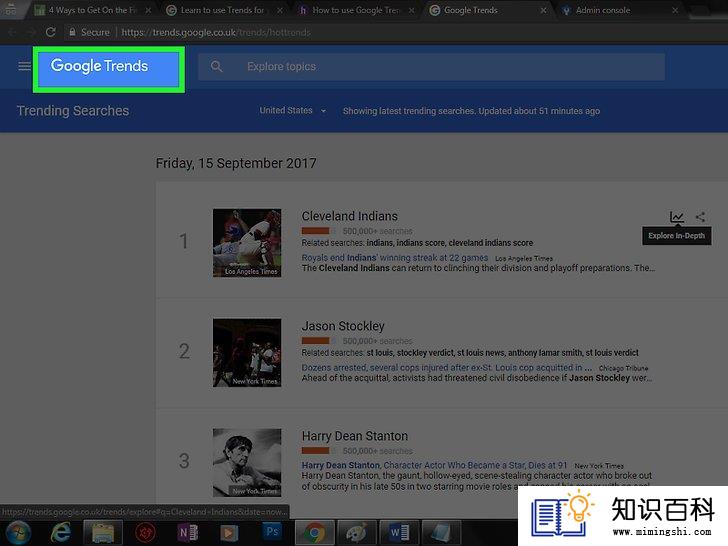Click the Jason Stockley thumbnail image

tap(247, 353)
